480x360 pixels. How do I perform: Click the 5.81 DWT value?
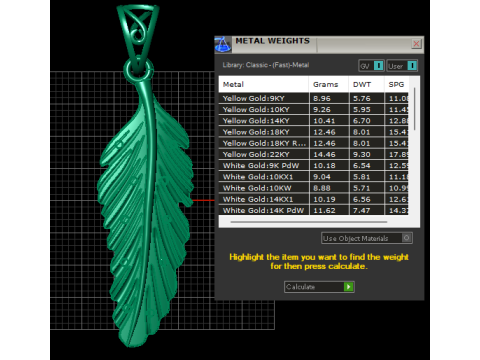362,177
